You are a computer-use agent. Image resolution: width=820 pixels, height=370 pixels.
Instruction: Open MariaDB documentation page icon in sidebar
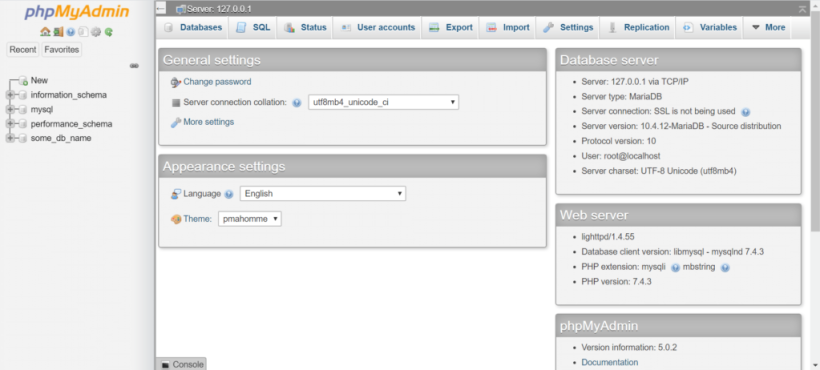pyautogui.click(x=83, y=32)
